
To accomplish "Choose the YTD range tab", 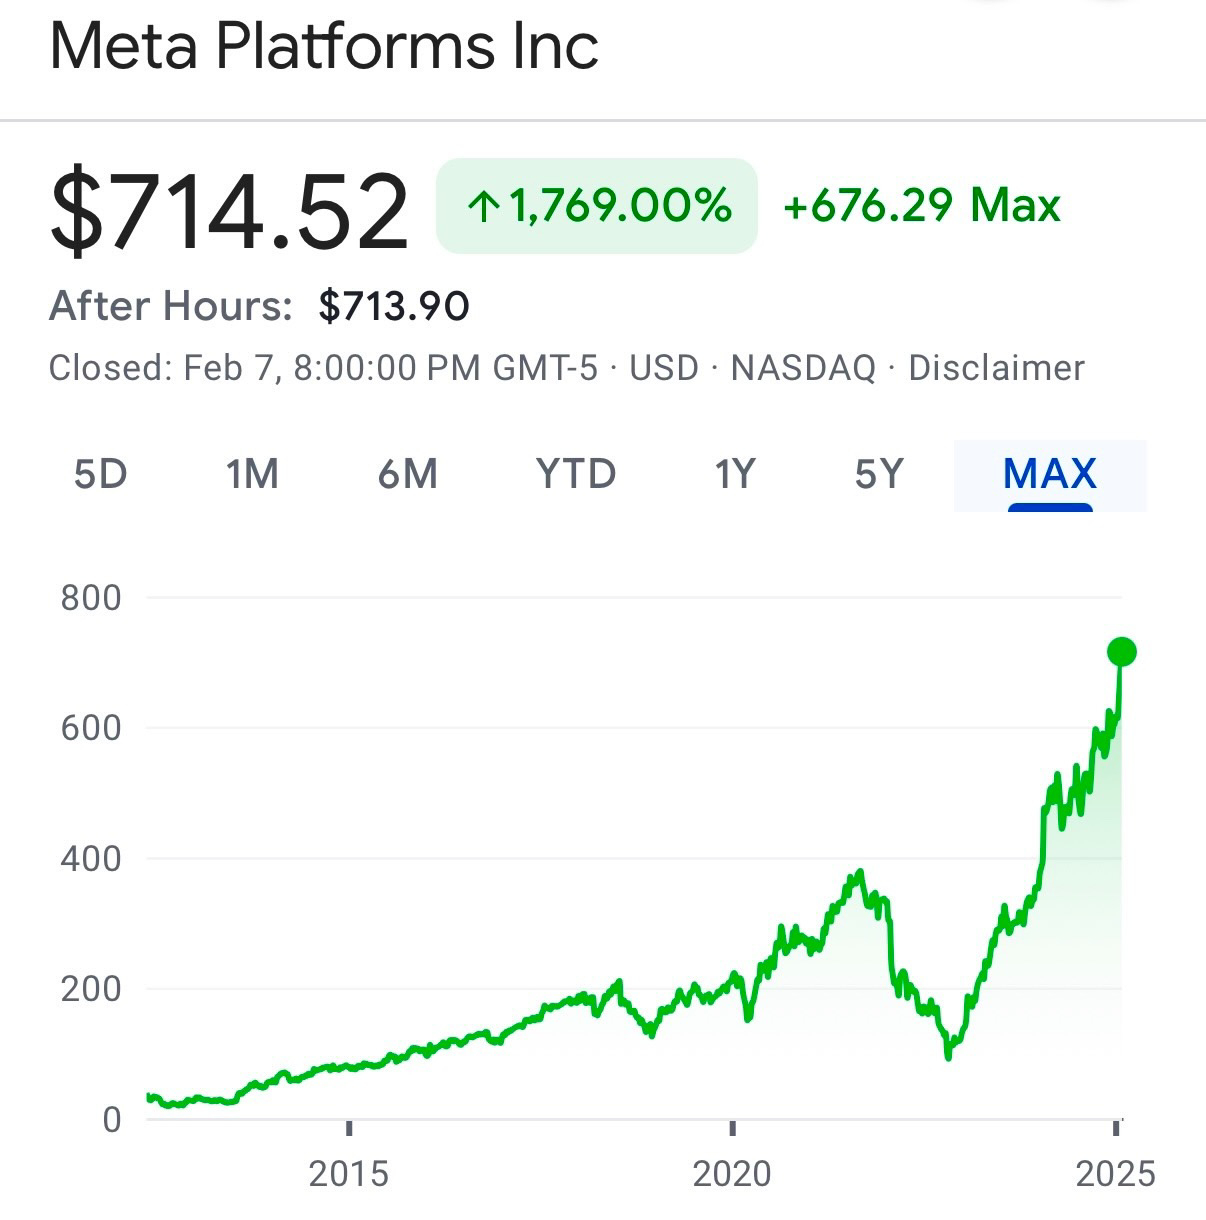I will point(576,474).
